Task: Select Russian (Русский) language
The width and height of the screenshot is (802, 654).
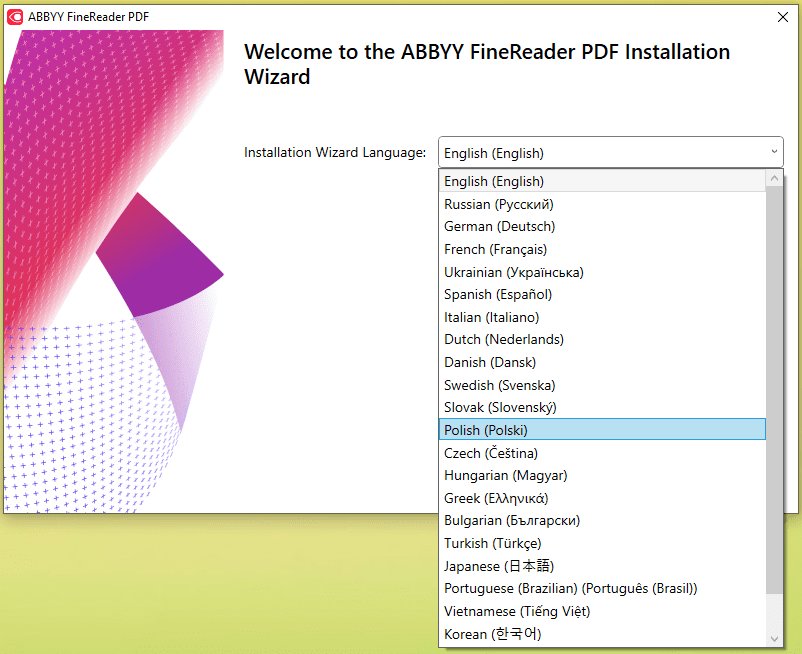Action: 602,204
